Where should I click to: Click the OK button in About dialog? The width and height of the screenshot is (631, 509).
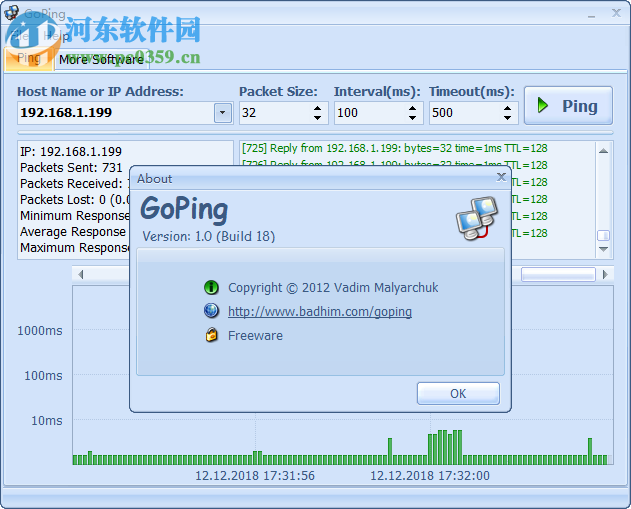point(458,394)
